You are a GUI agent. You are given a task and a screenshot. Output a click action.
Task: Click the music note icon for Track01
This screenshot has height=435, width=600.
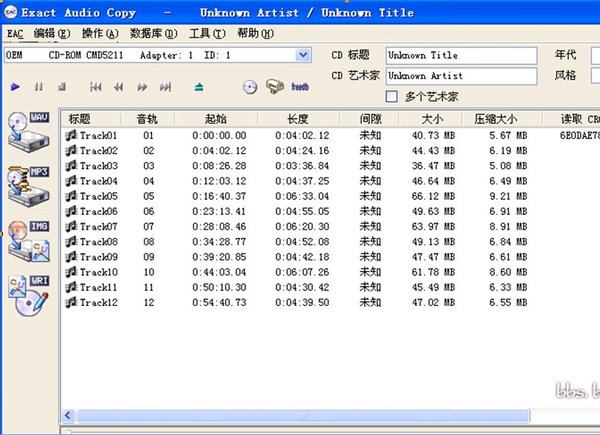pos(71,135)
